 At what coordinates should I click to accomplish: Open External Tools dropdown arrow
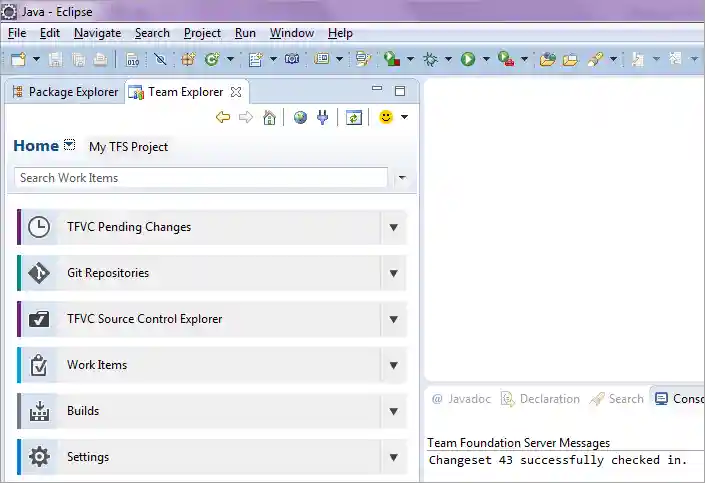click(x=524, y=59)
